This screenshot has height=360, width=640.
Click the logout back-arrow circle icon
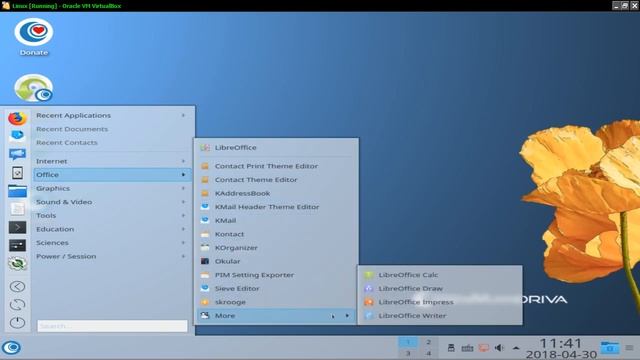[17, 287]
